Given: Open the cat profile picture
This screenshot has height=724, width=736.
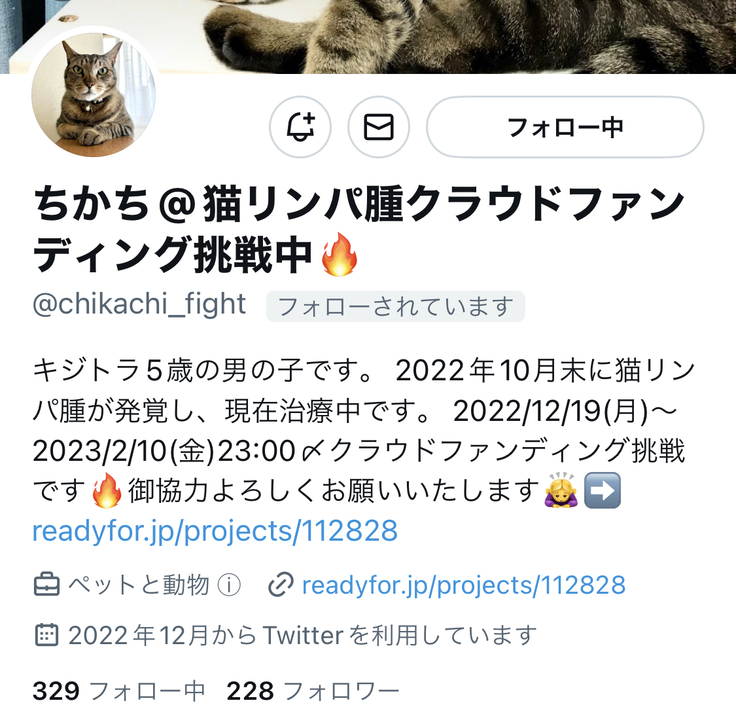Looking at the screenshot, I should (x=93, y=94).
